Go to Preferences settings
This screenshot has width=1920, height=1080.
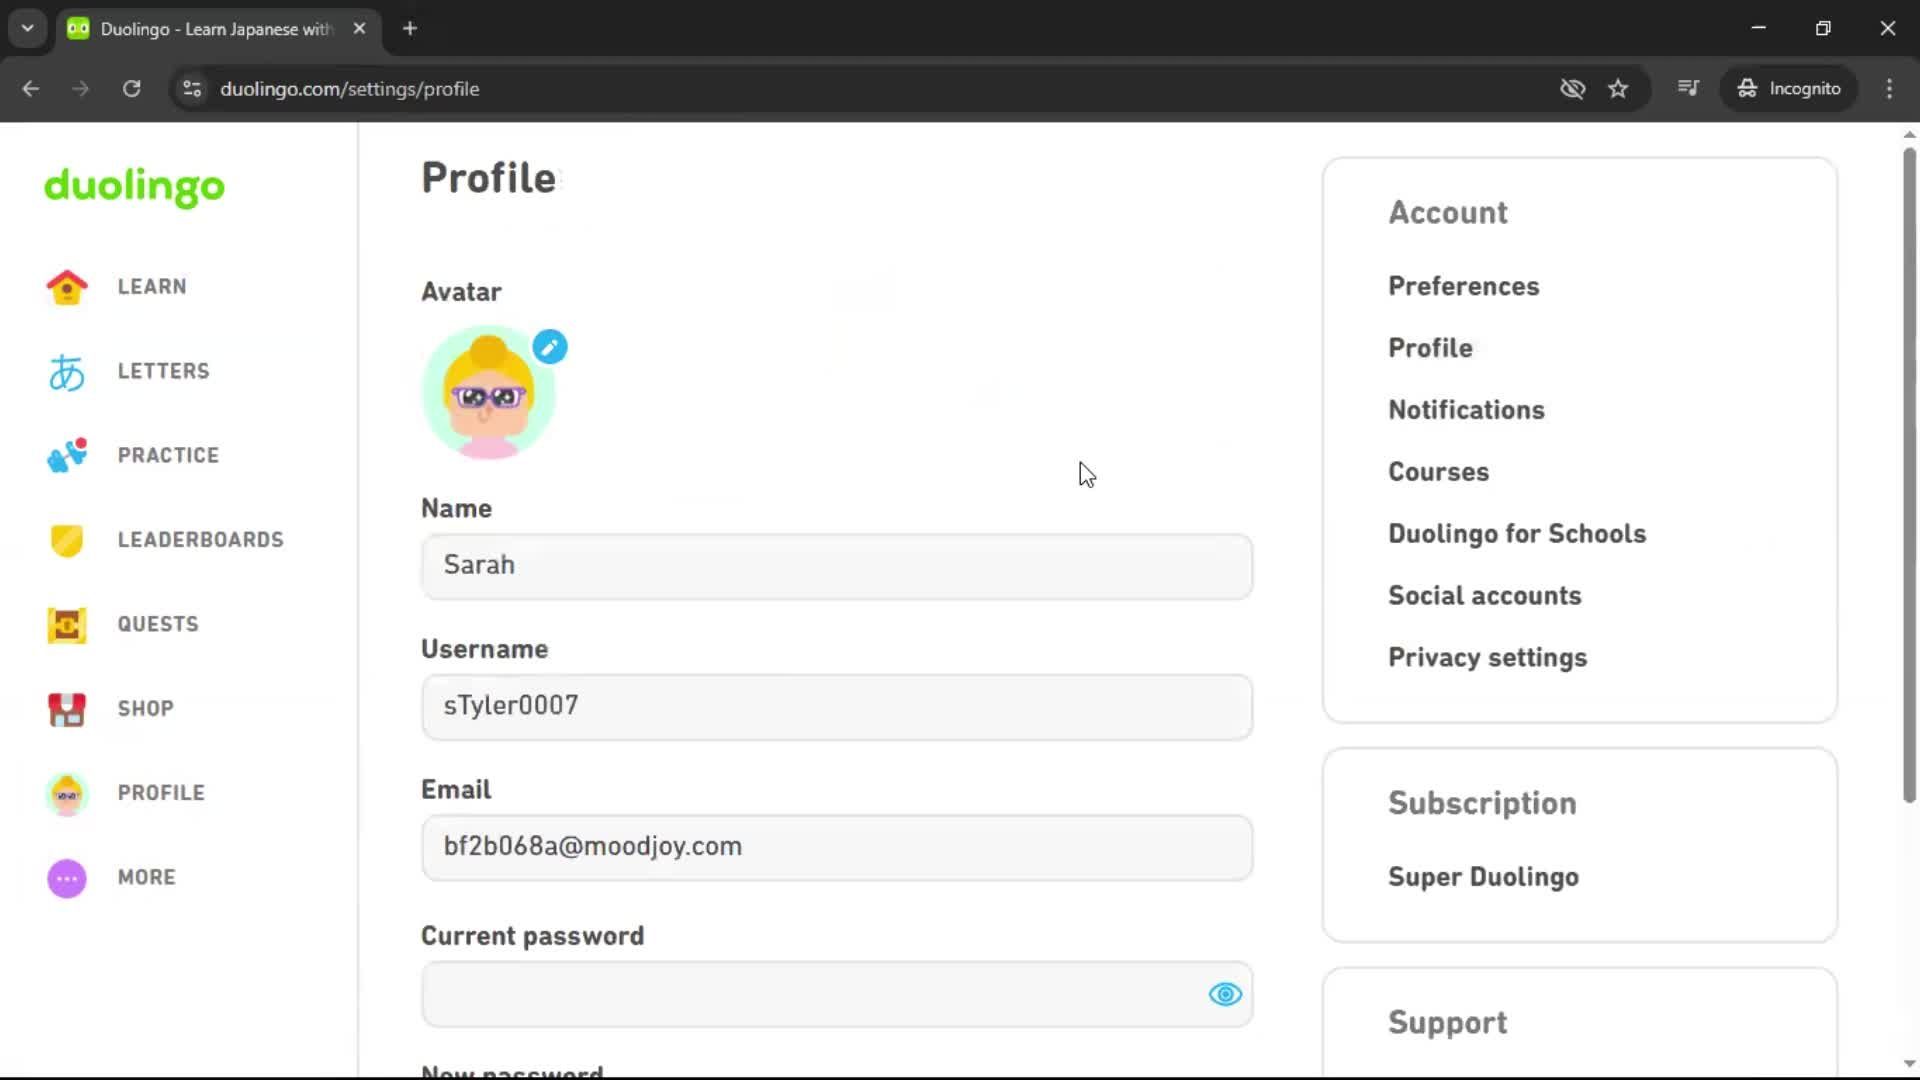[1463, 286]
